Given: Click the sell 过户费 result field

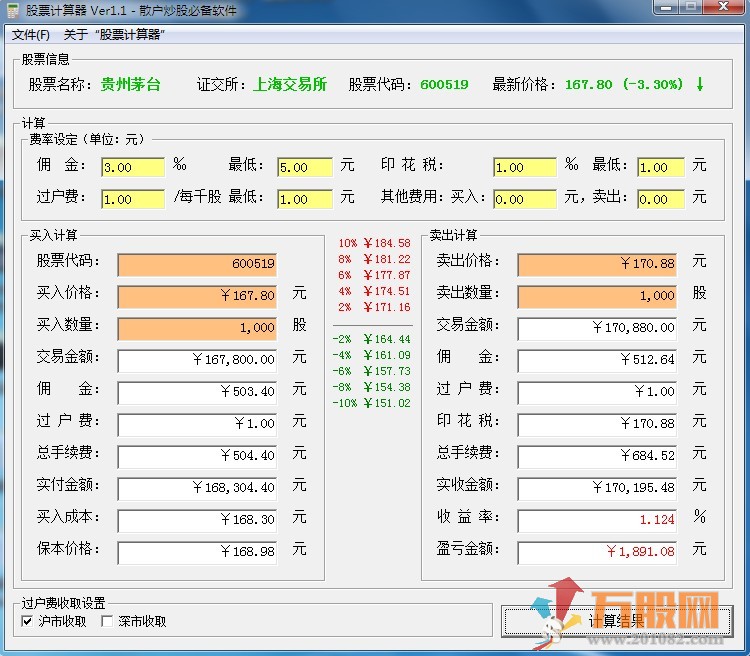Looking at the screenshot, I should coord(597,392).
